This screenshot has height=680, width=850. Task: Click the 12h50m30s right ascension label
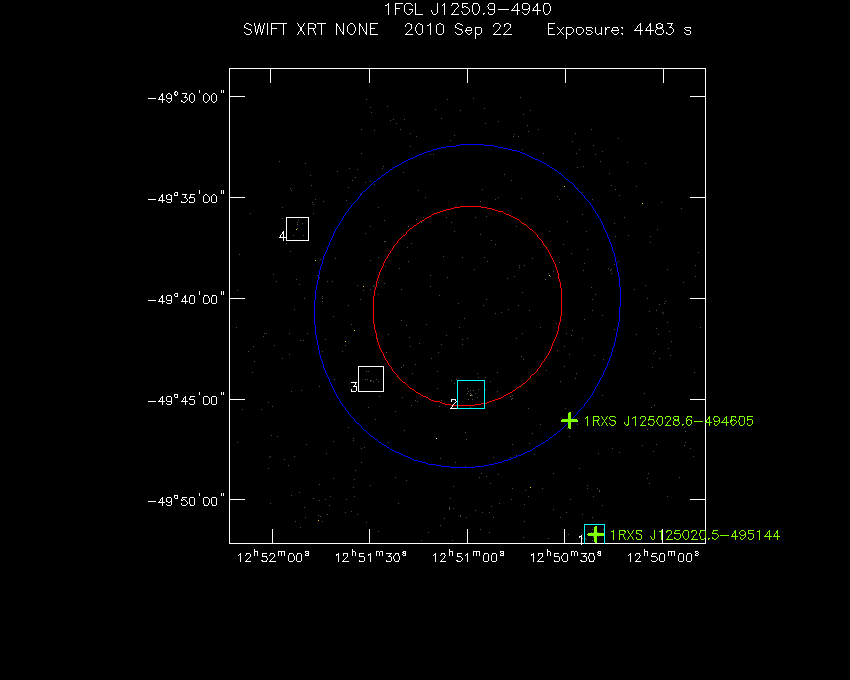(x=565, y=557)
